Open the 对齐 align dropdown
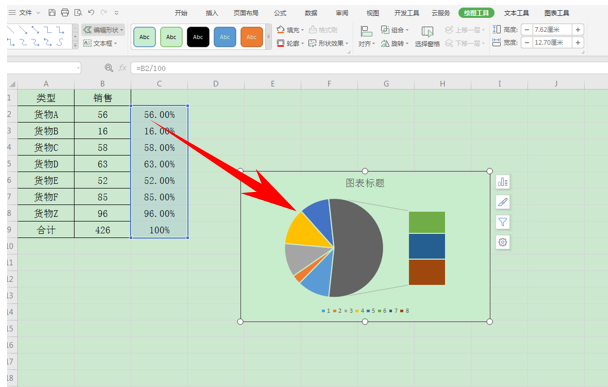 [x=366, y=37]
